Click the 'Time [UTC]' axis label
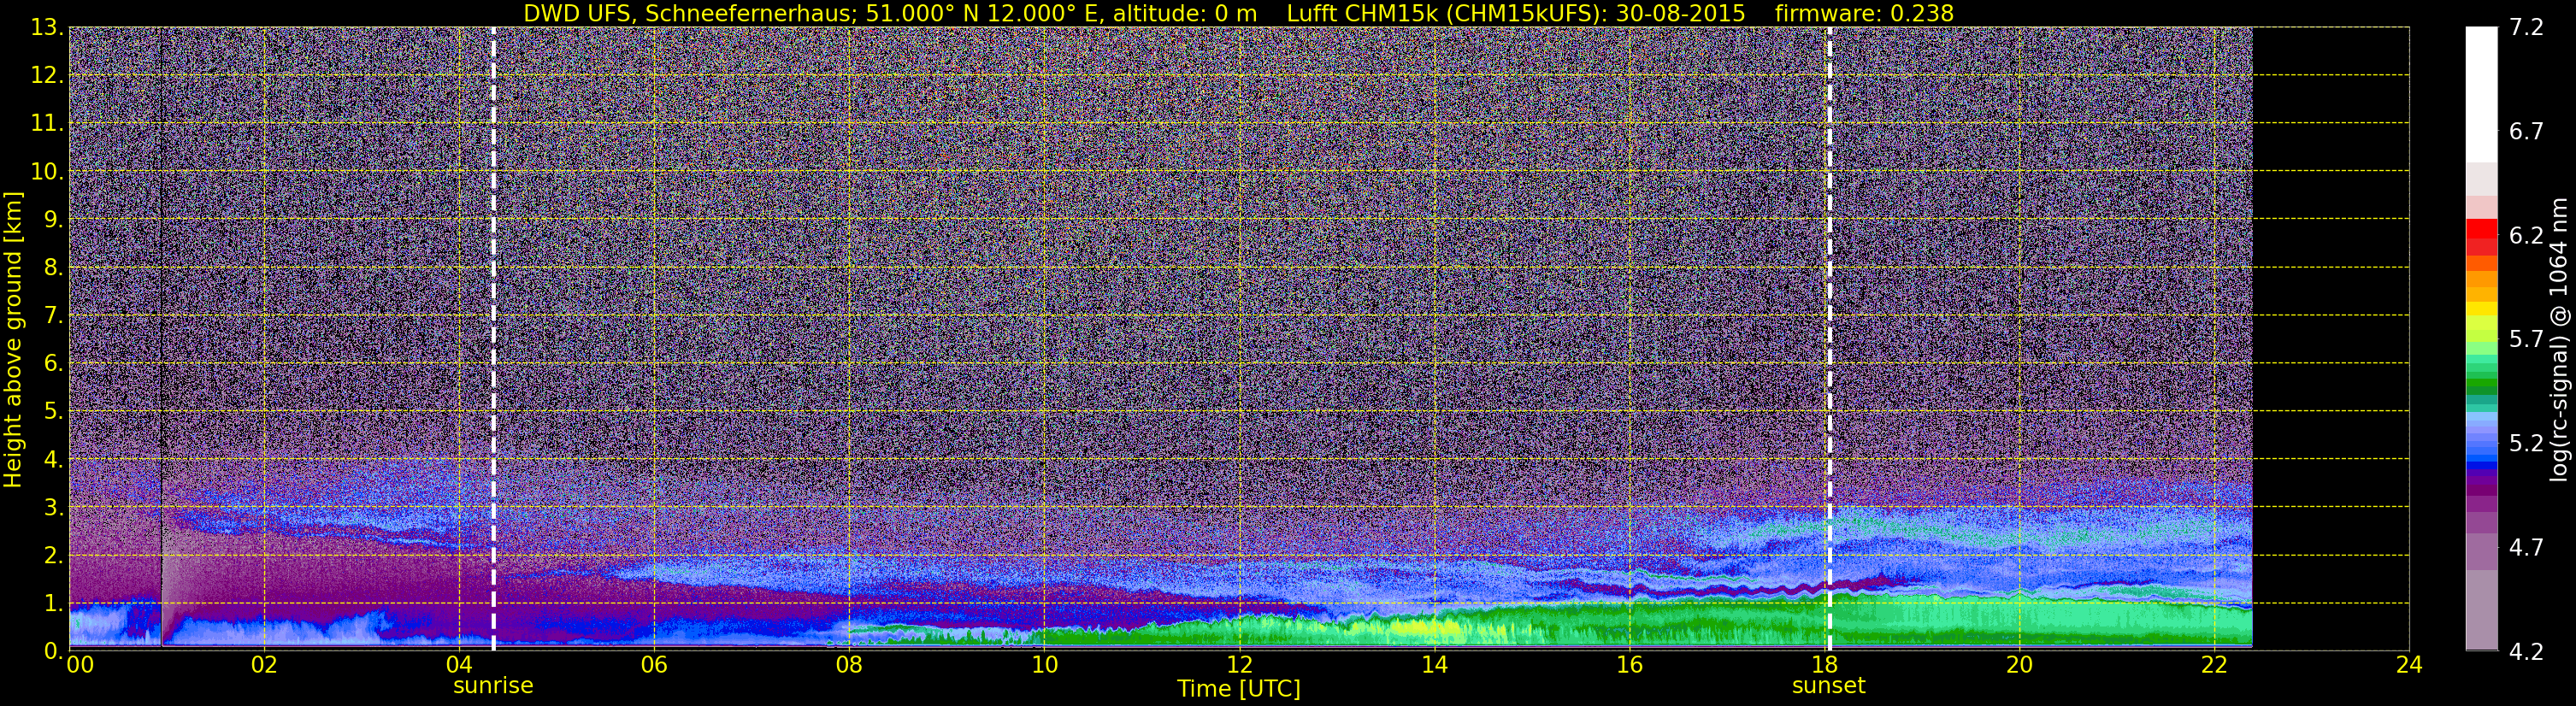This screenshot has height=706, width=2576. coord(1238,689)
